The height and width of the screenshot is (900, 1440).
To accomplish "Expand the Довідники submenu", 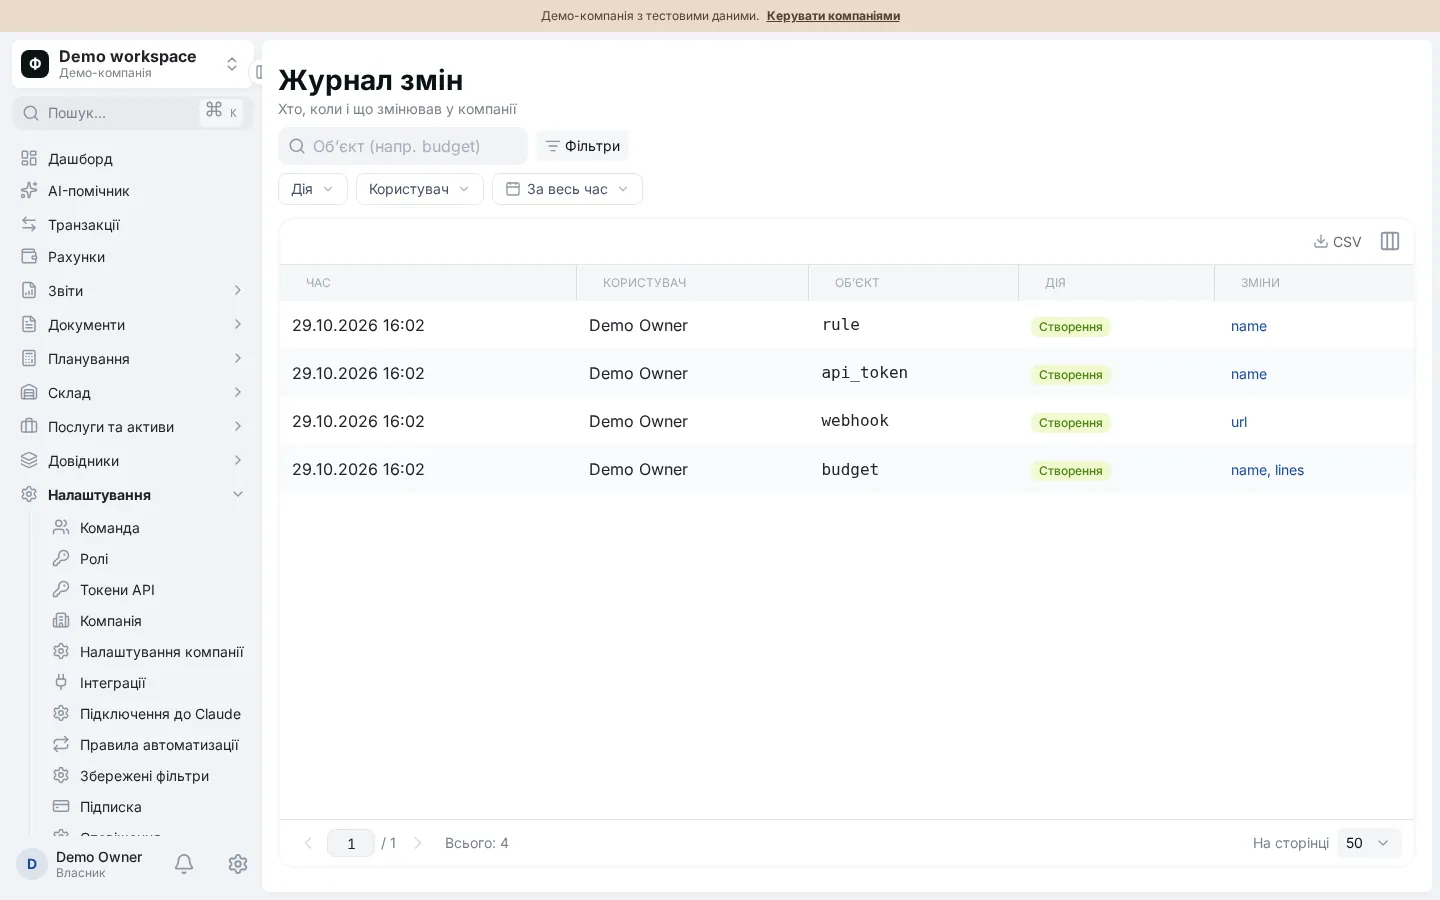I will [132, 461].
